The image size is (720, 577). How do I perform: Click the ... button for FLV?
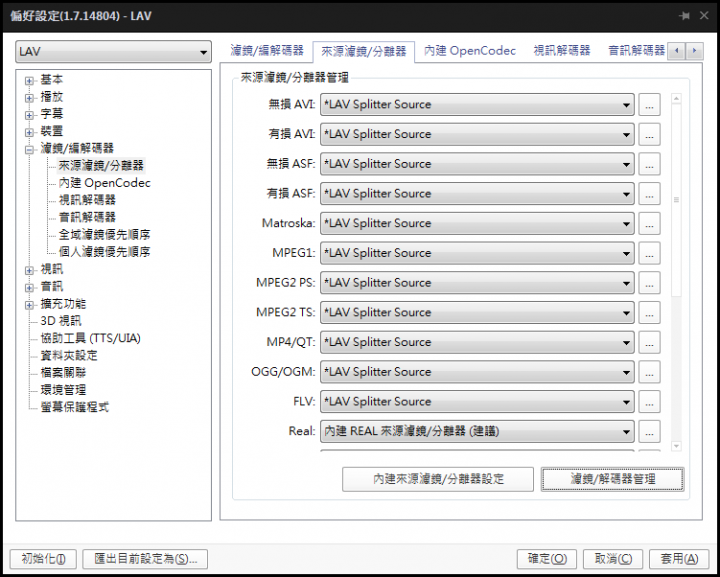[649, 402]
